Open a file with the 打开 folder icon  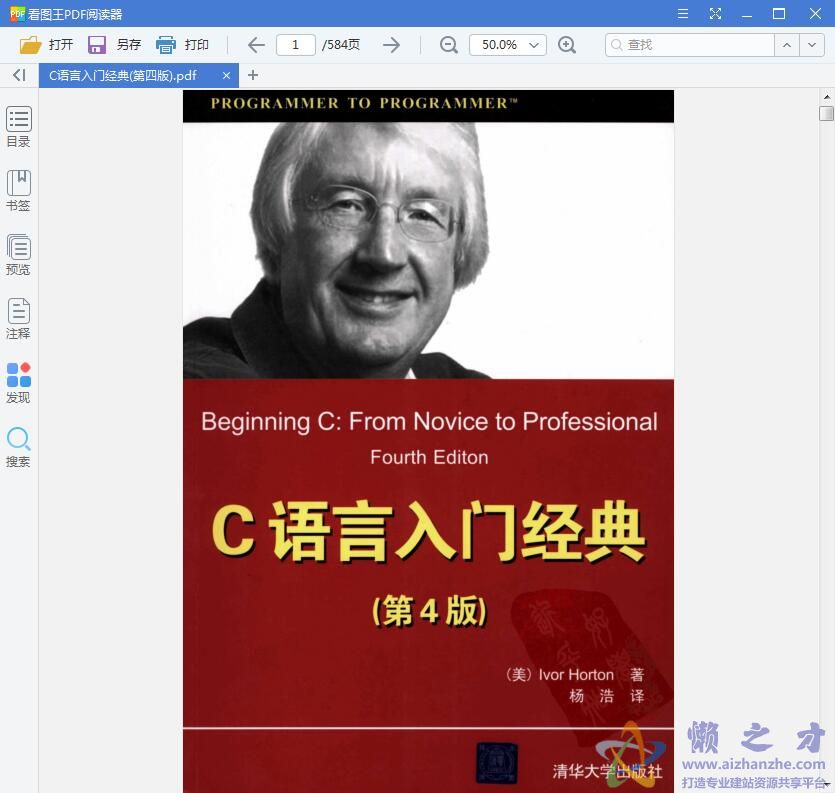[30, 45]
